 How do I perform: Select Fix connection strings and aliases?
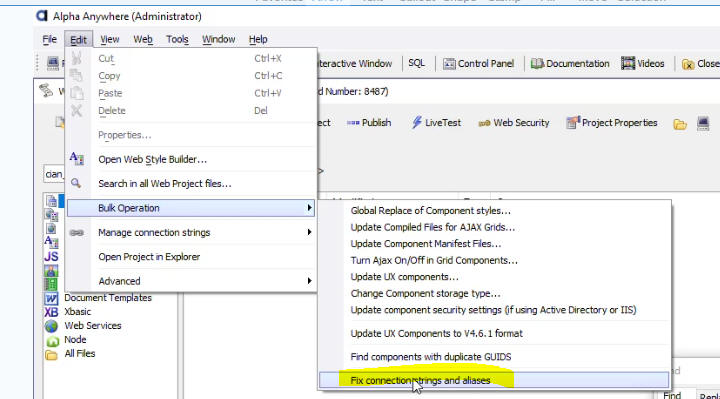click(x=494, y=380)
